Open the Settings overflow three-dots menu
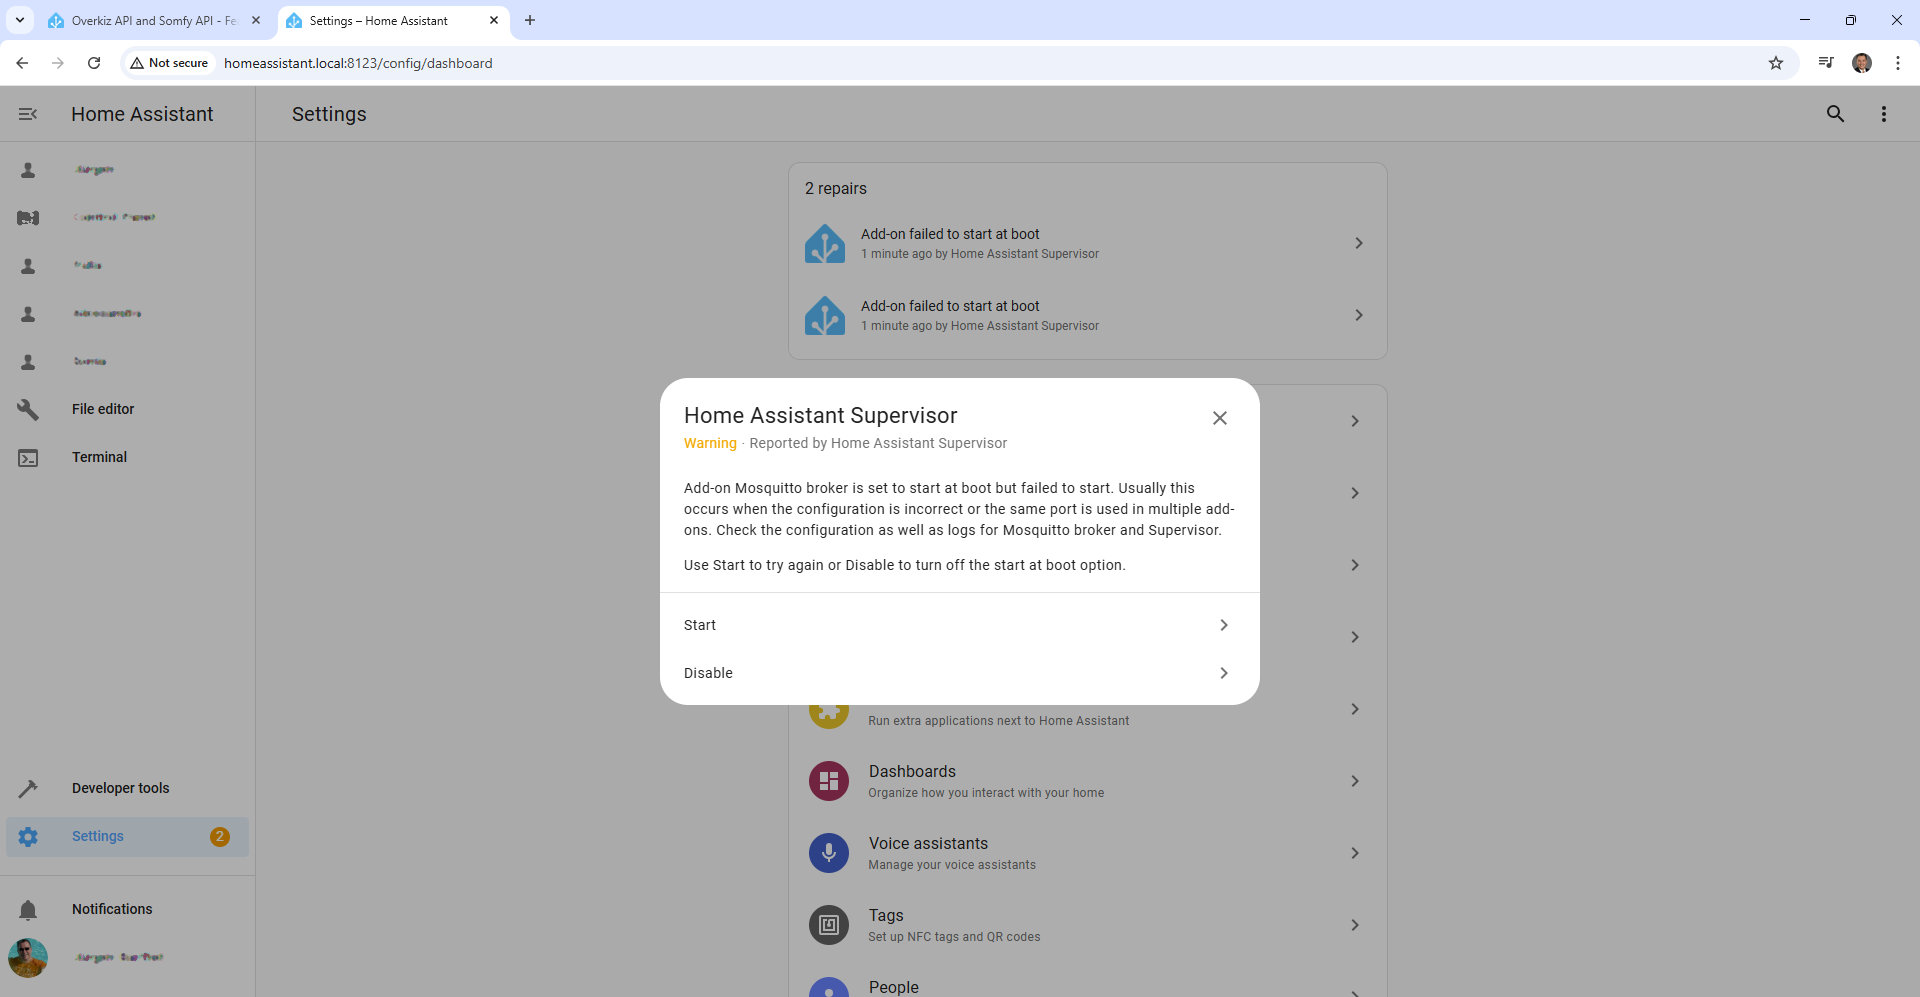This screenshot has width=1920, height=997. [x=1883, y=114]
